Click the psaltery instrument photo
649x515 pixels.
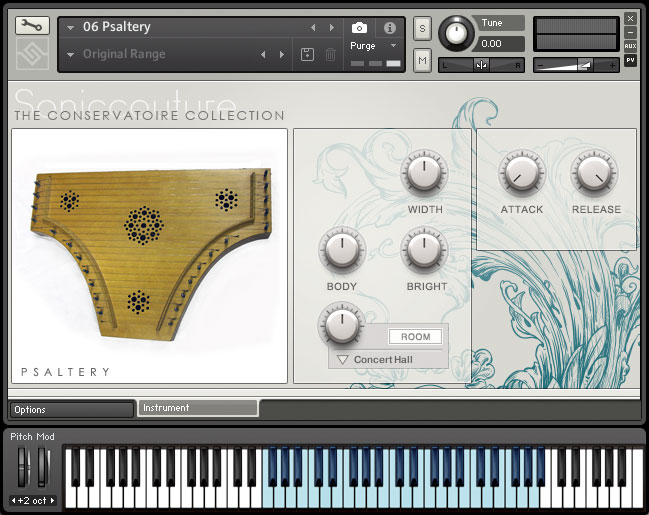(x=151, y=253)
